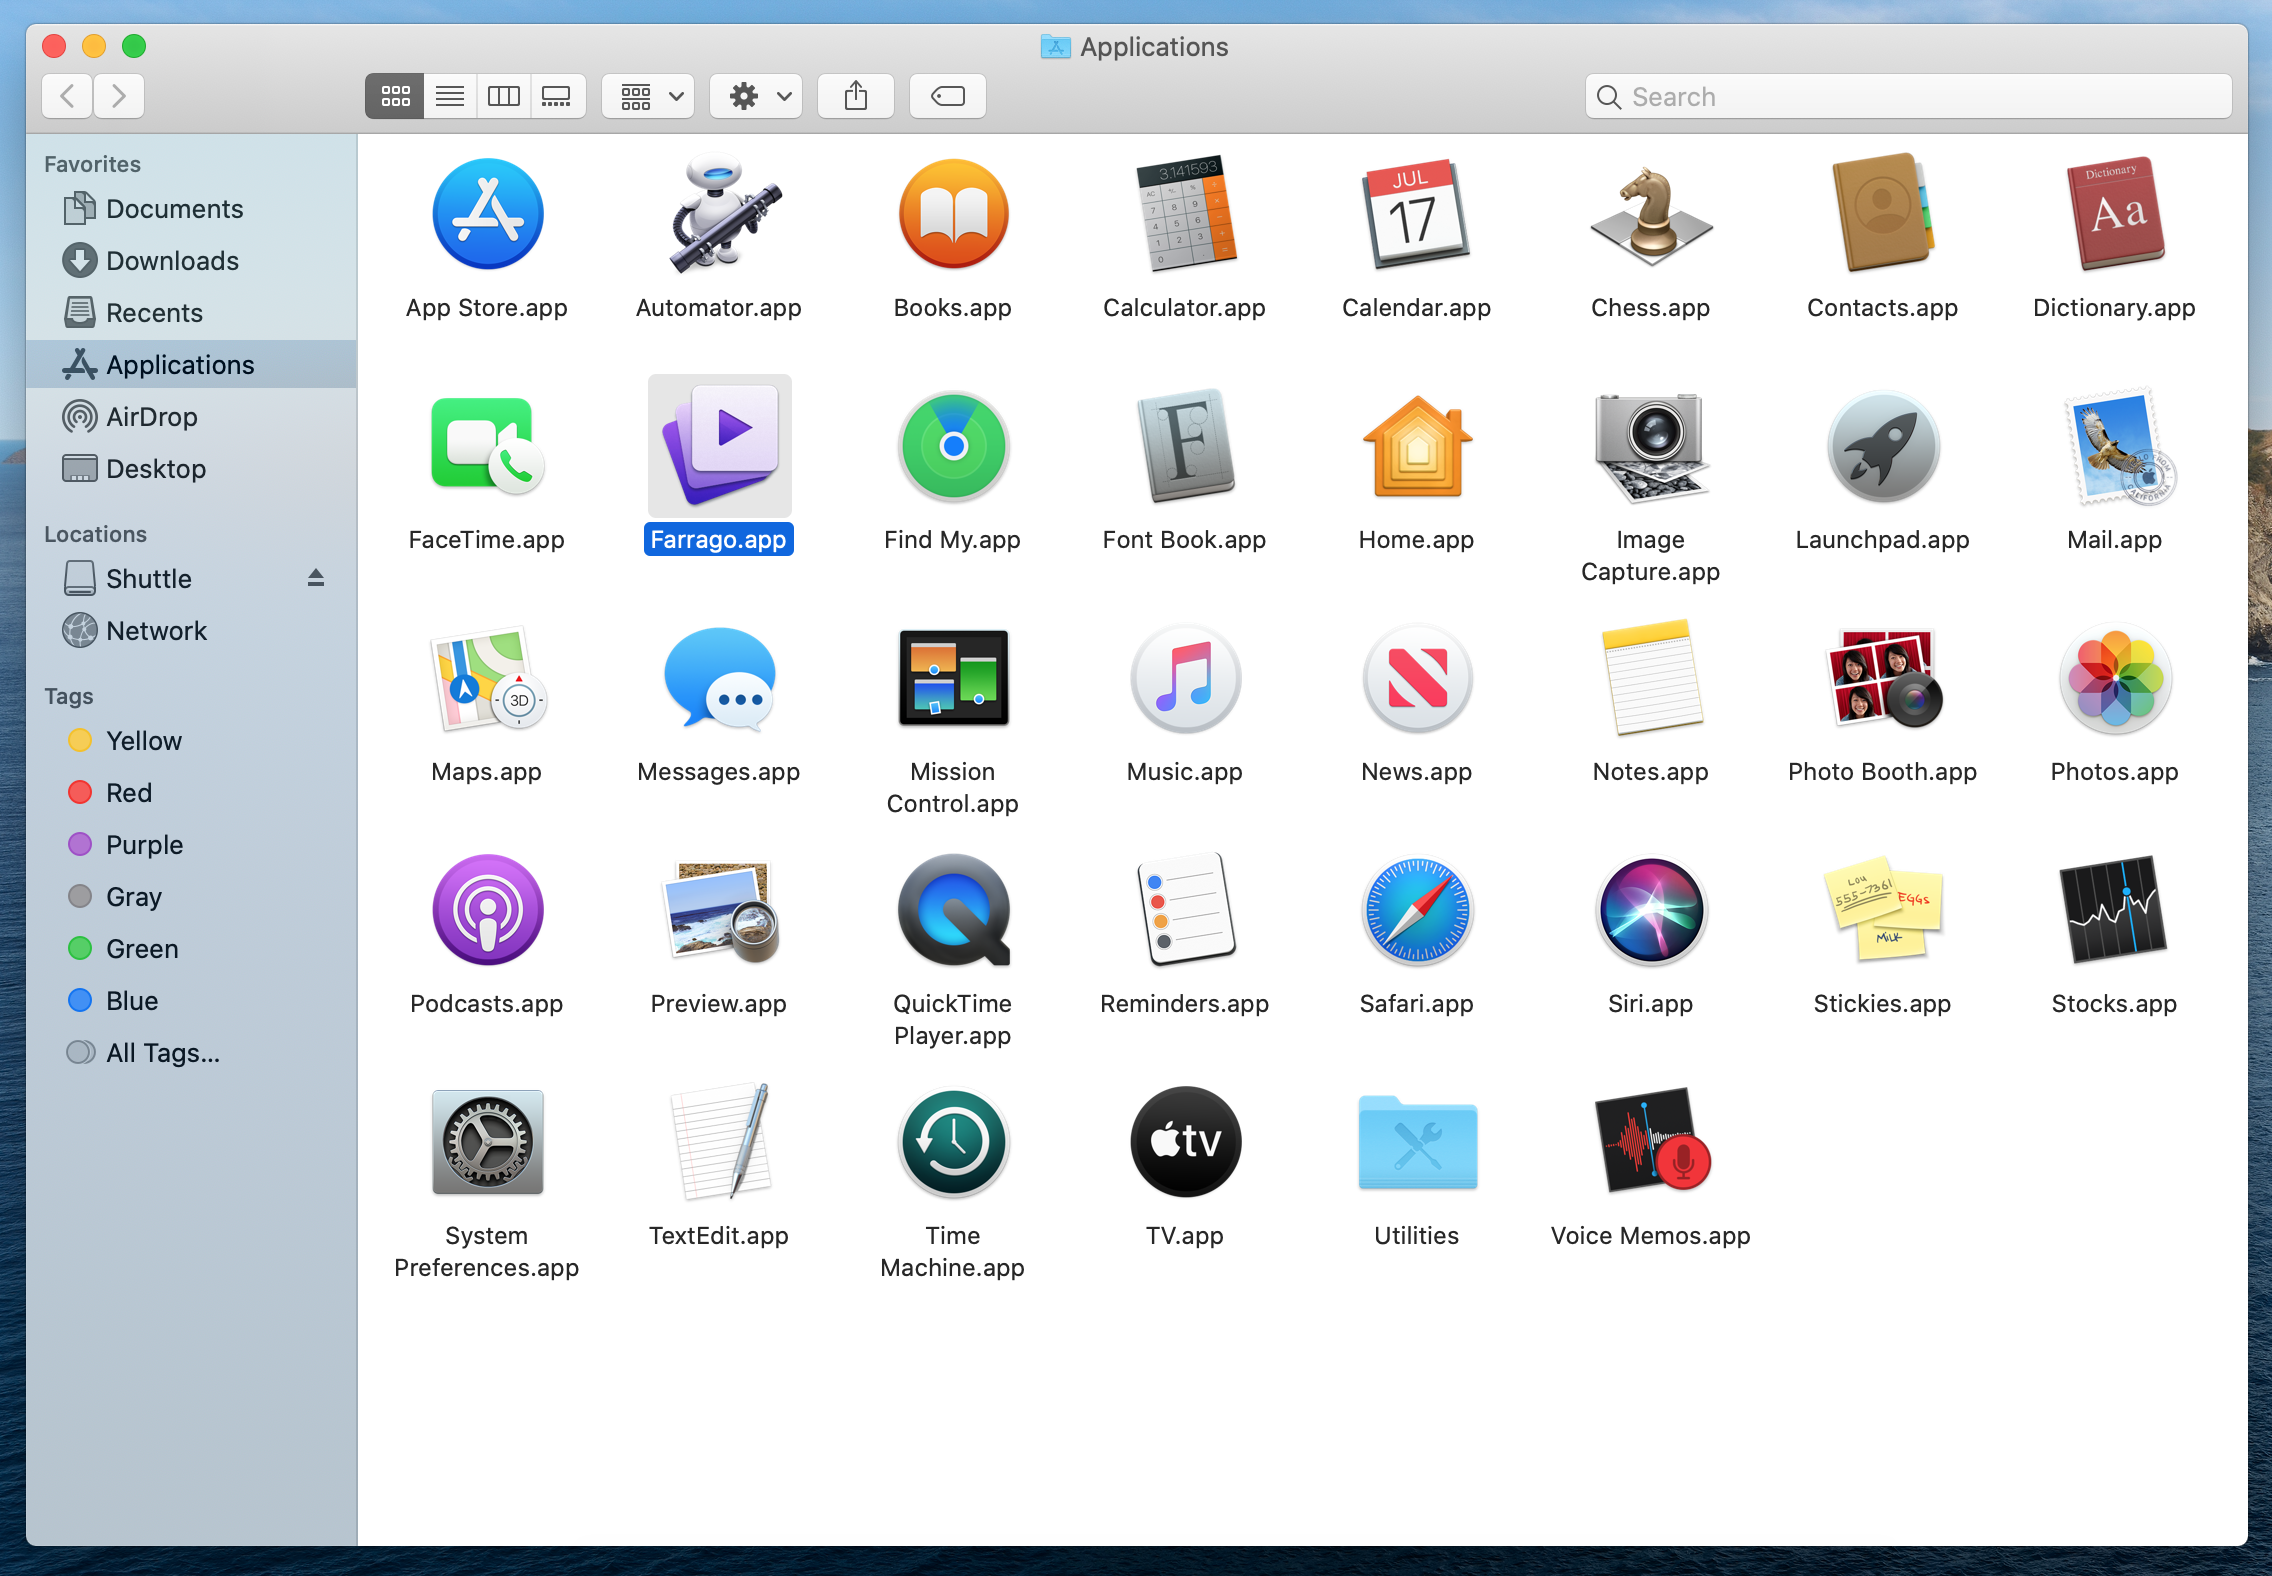Screen dimensions: 2272x1576
Task: Select the Reminders app icon
Action: (x=1185, y=910)
